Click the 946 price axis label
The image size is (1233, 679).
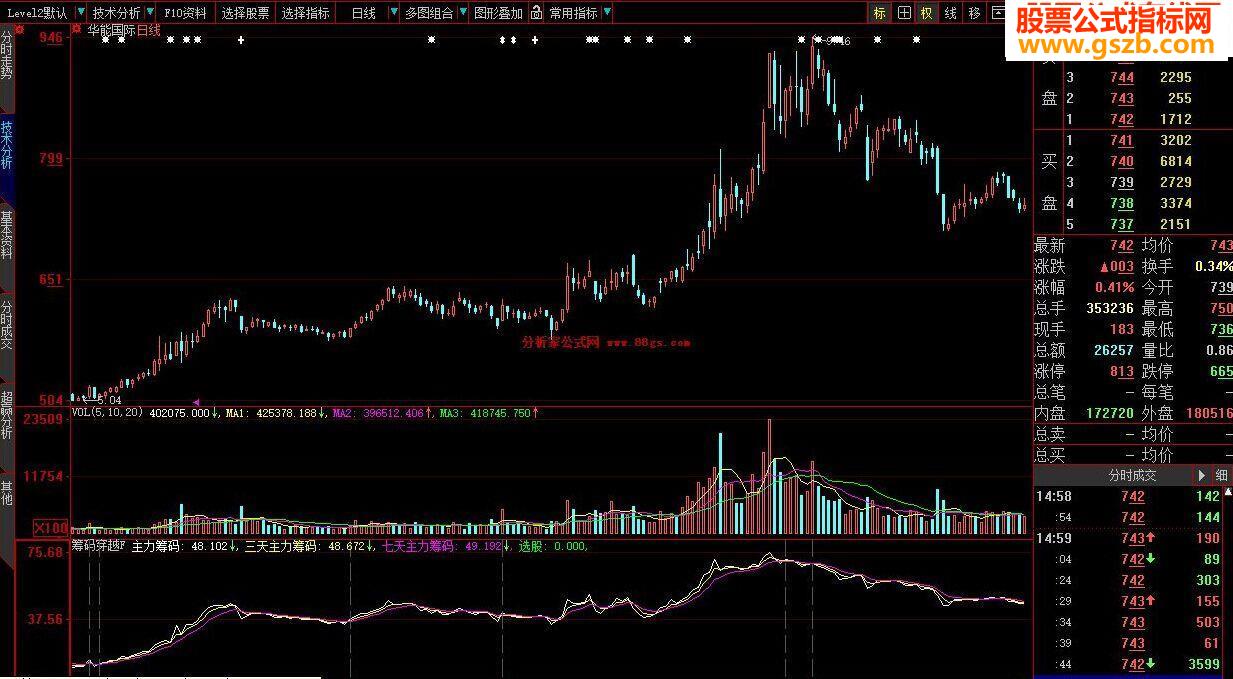(51, 38)
